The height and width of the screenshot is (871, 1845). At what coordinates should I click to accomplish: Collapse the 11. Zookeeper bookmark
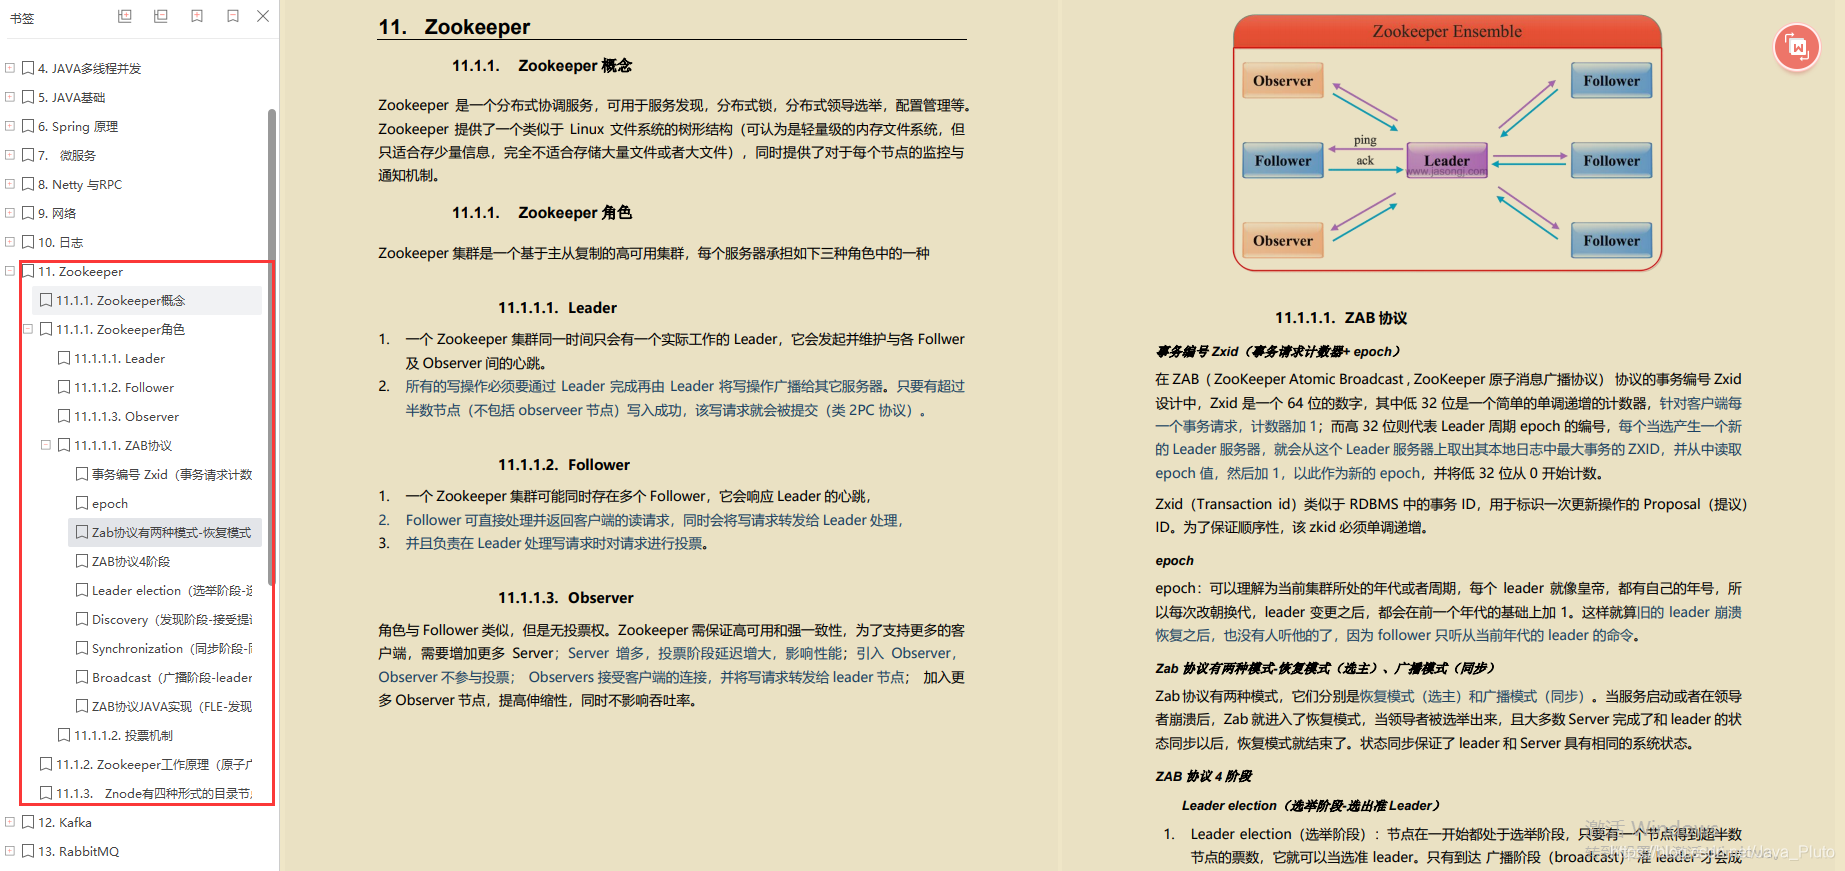pyautogui.click(x=10, y=271)
